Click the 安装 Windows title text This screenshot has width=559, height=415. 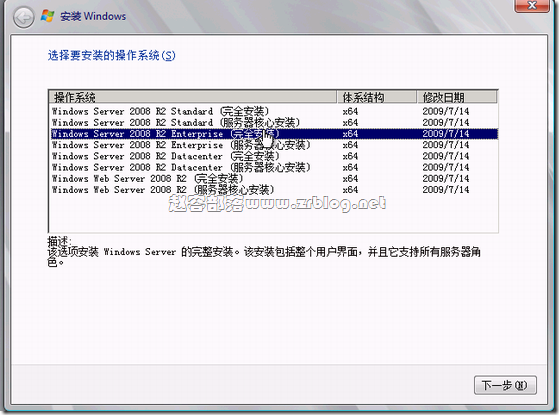tap(93, 16)
